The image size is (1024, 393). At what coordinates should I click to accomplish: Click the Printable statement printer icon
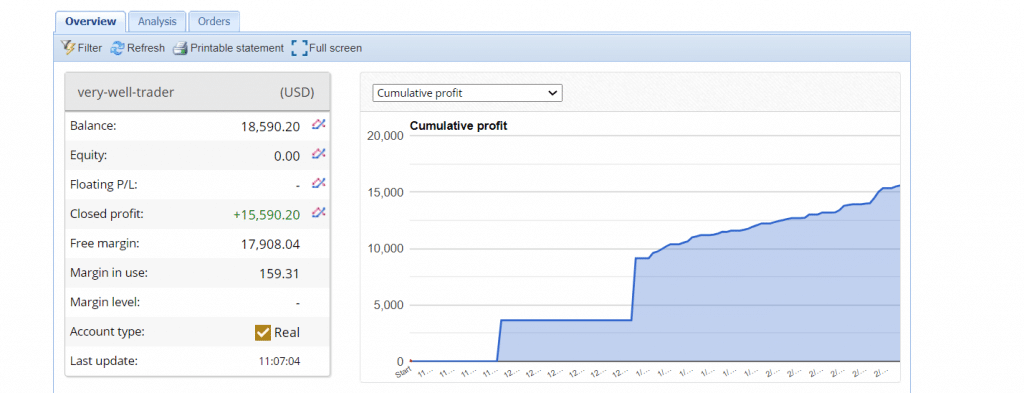tap(180, 48)
